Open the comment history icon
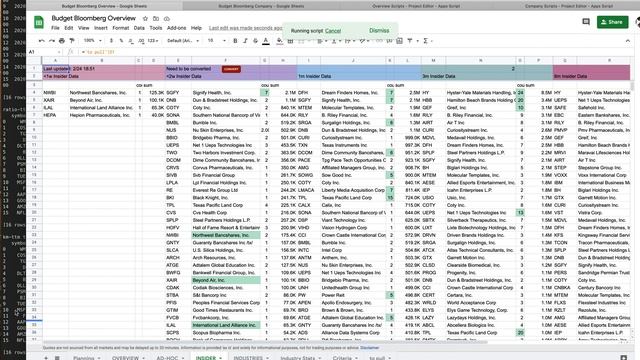 tap(586, 22)
